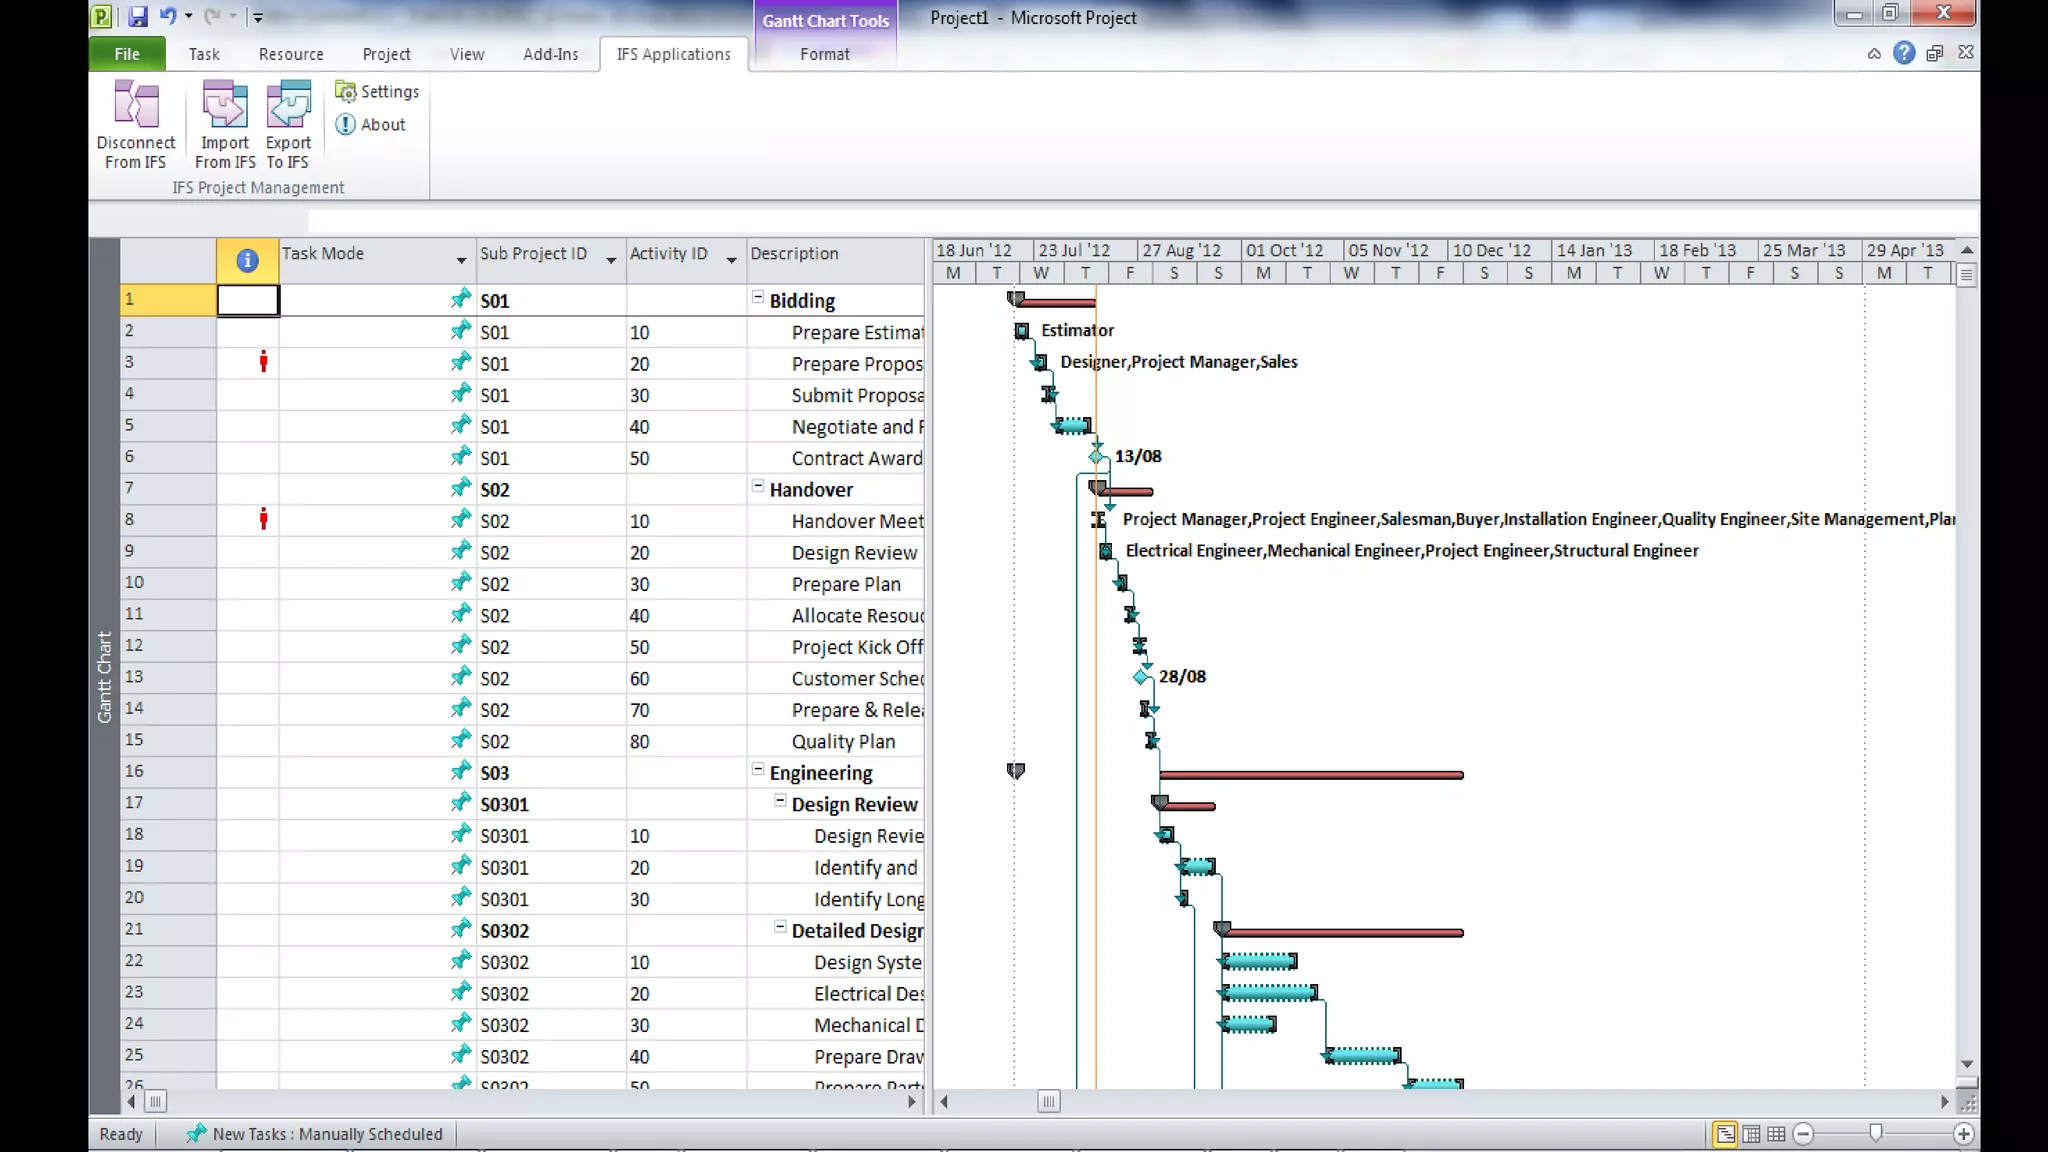Open the Activity ID column dropdown
Viewport: 2048px width, 1152px height.
(731, 260)
